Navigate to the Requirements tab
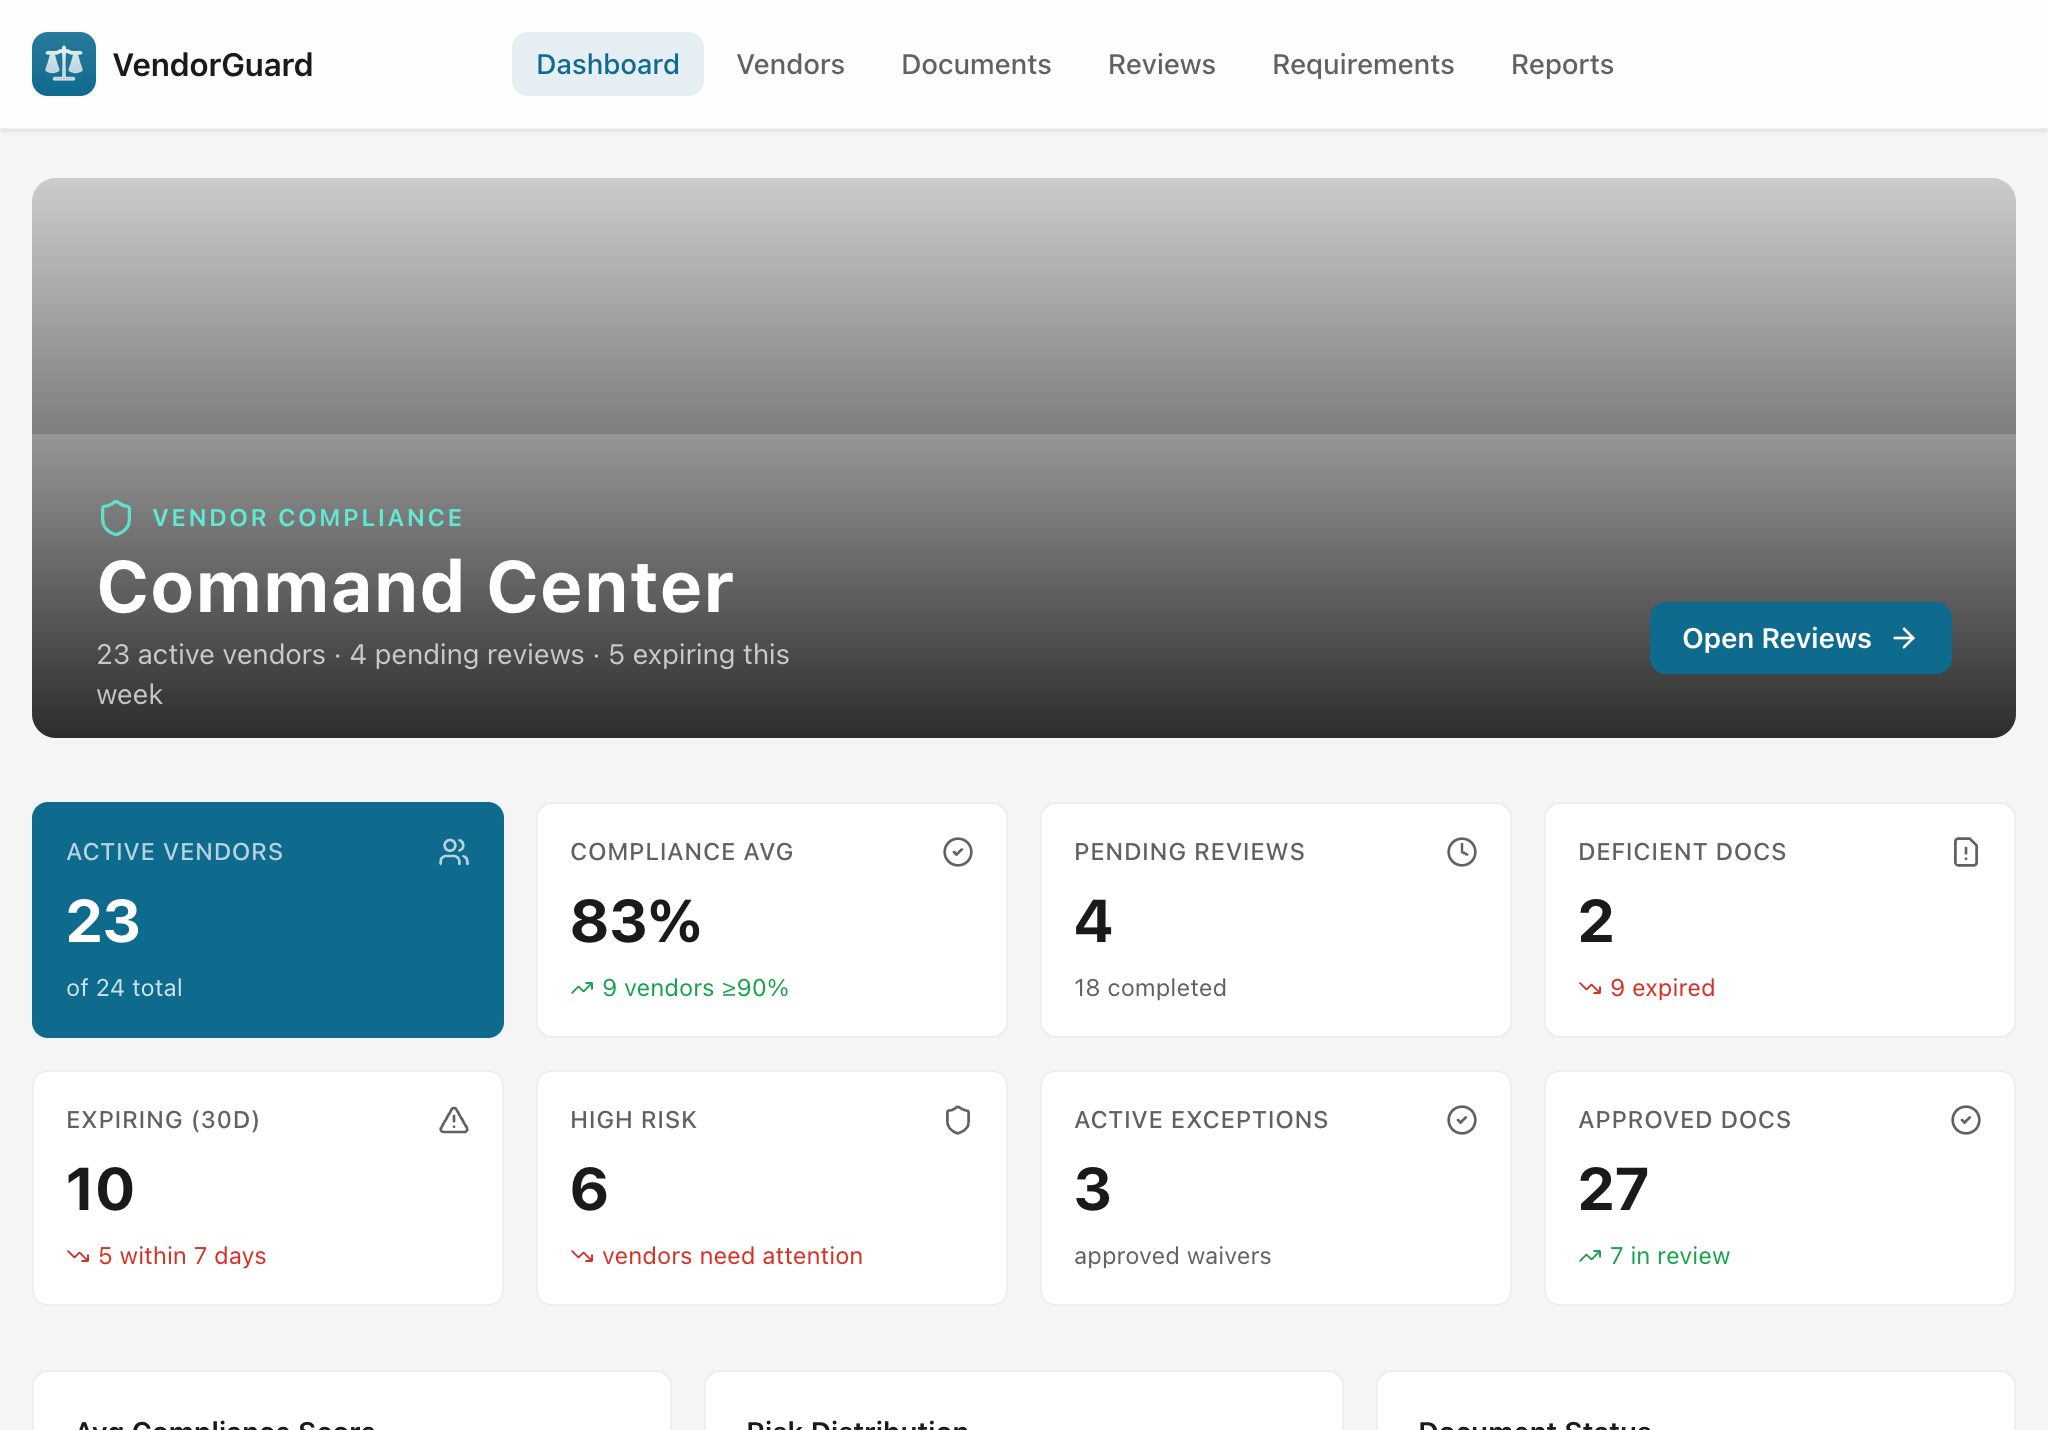 tap(1363, 64)
